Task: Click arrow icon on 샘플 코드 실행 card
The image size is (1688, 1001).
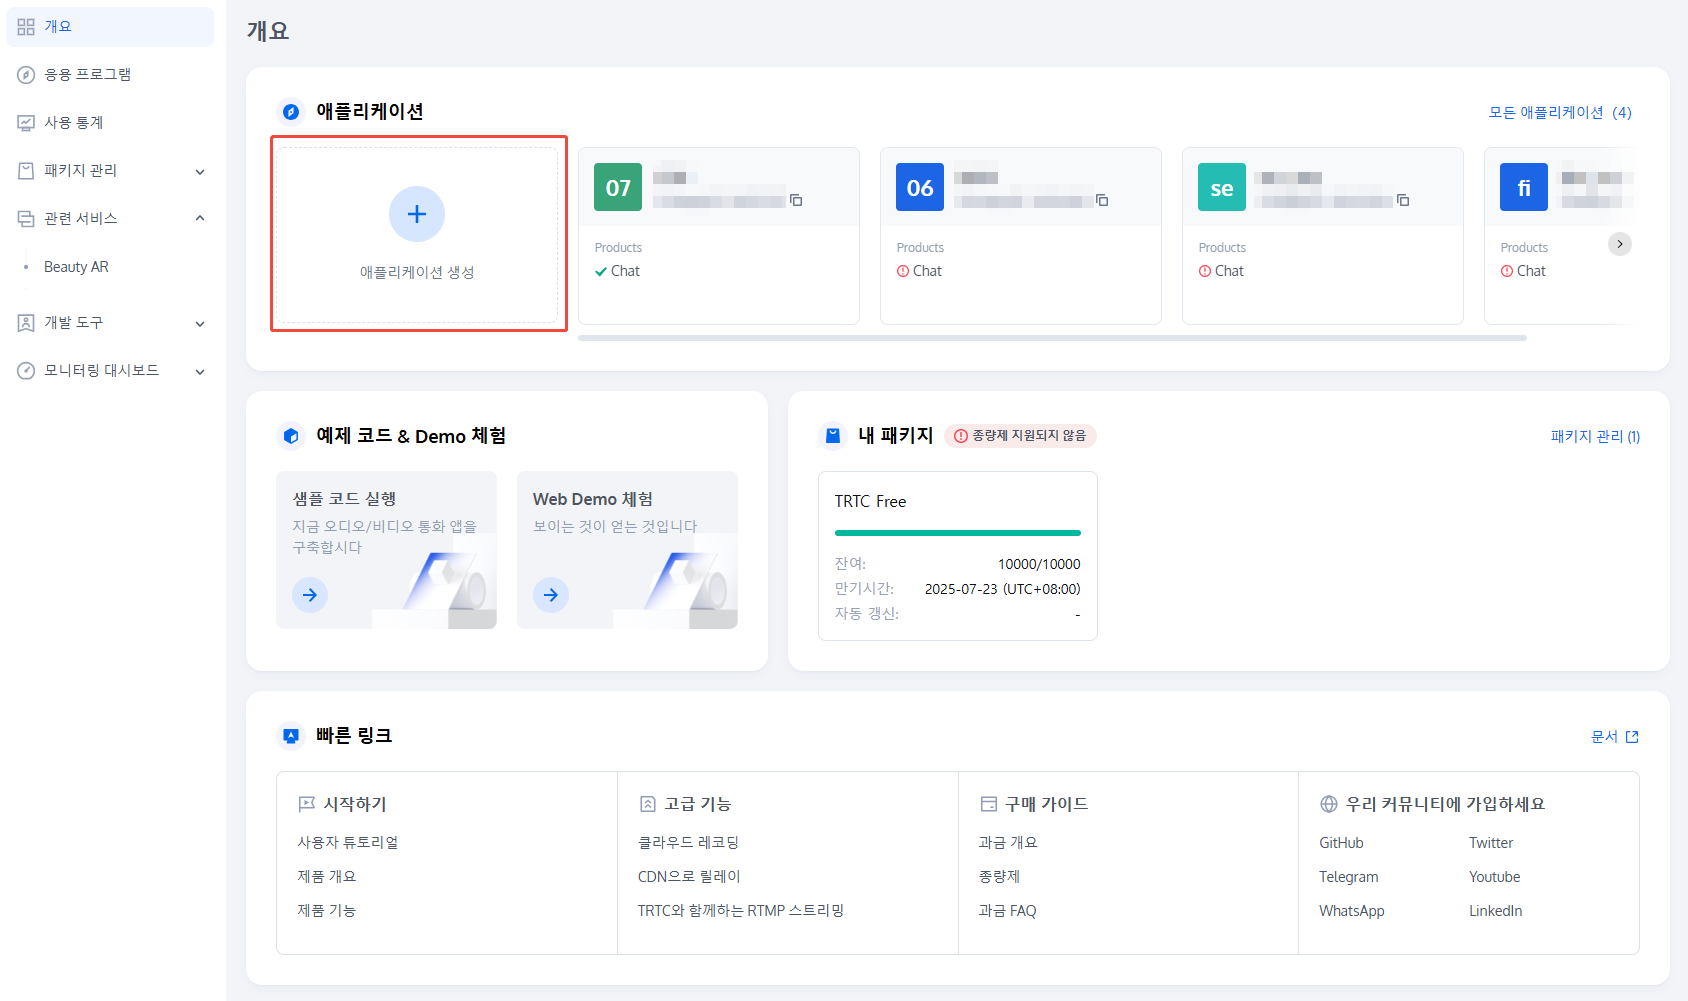Action: pos(310,595)
